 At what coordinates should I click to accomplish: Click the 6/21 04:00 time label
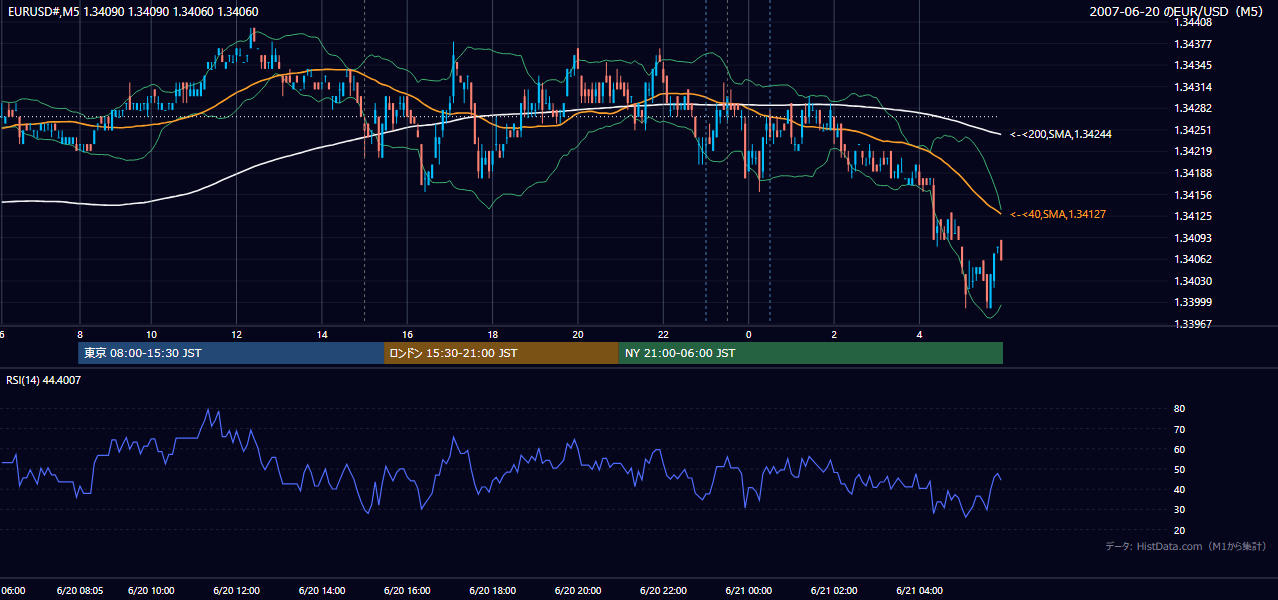[x=919, y=591]
